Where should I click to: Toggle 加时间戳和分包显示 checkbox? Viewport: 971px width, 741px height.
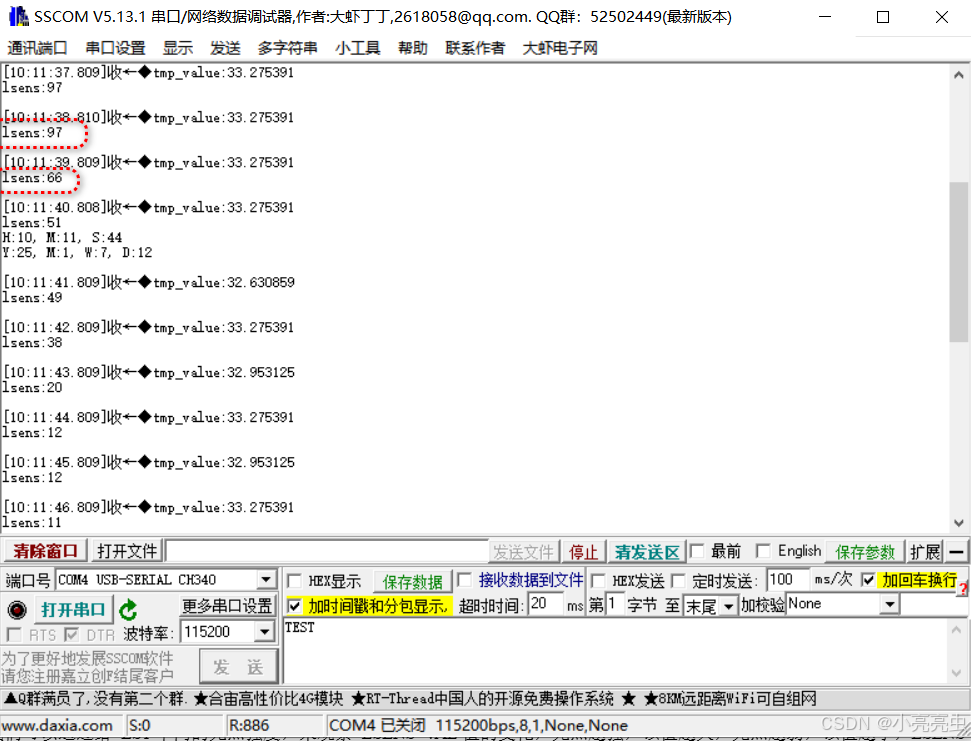[295, 605]
